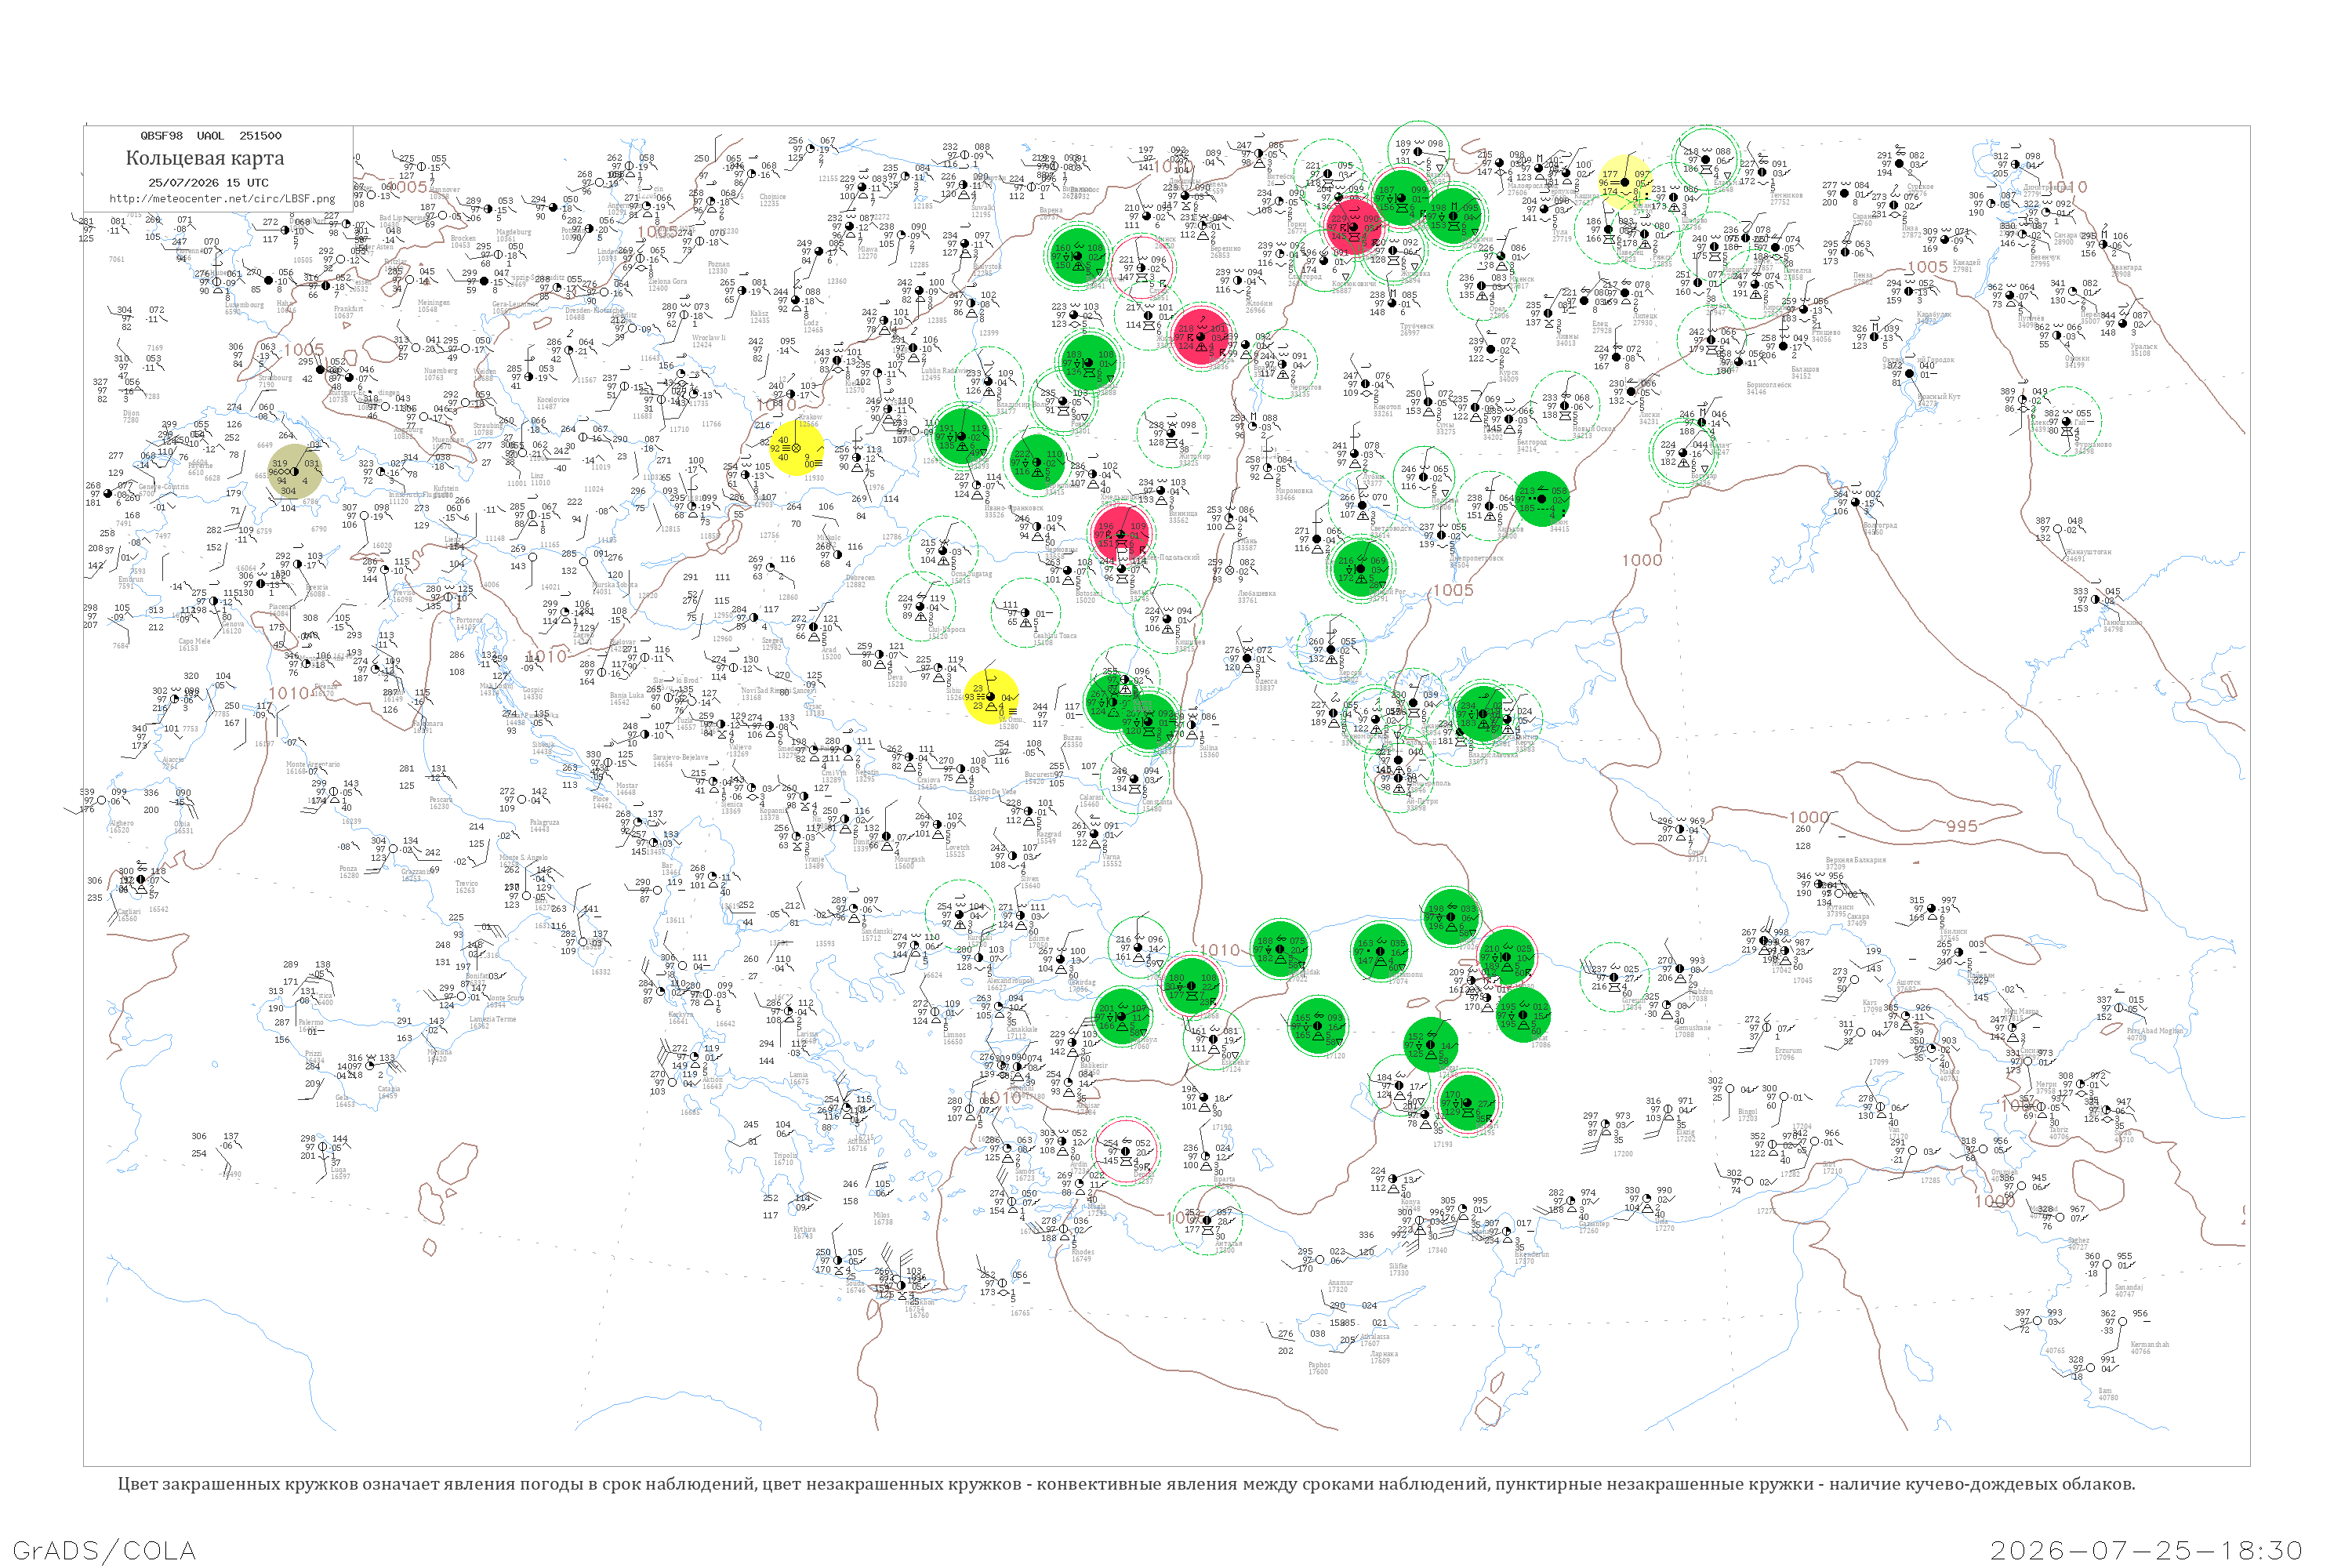Select the 'Arad 15200' station label
2352x1568 pixels.
(831, 653)
